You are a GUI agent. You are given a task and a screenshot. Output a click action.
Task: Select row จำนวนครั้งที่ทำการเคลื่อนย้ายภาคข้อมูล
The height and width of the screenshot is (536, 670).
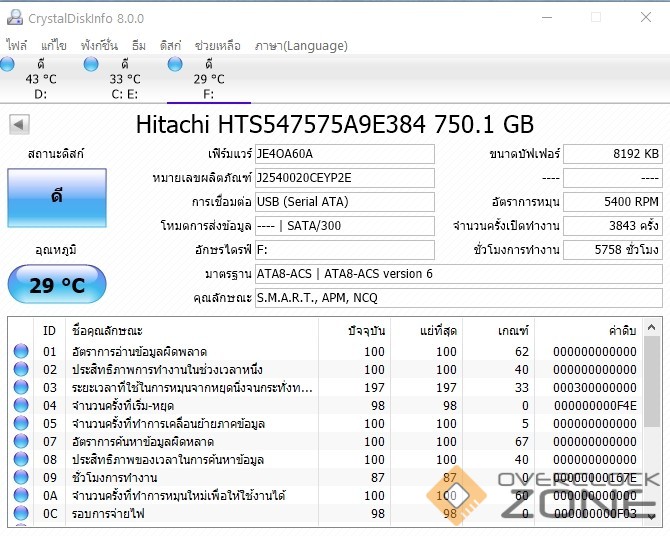[x=325, y=423]
